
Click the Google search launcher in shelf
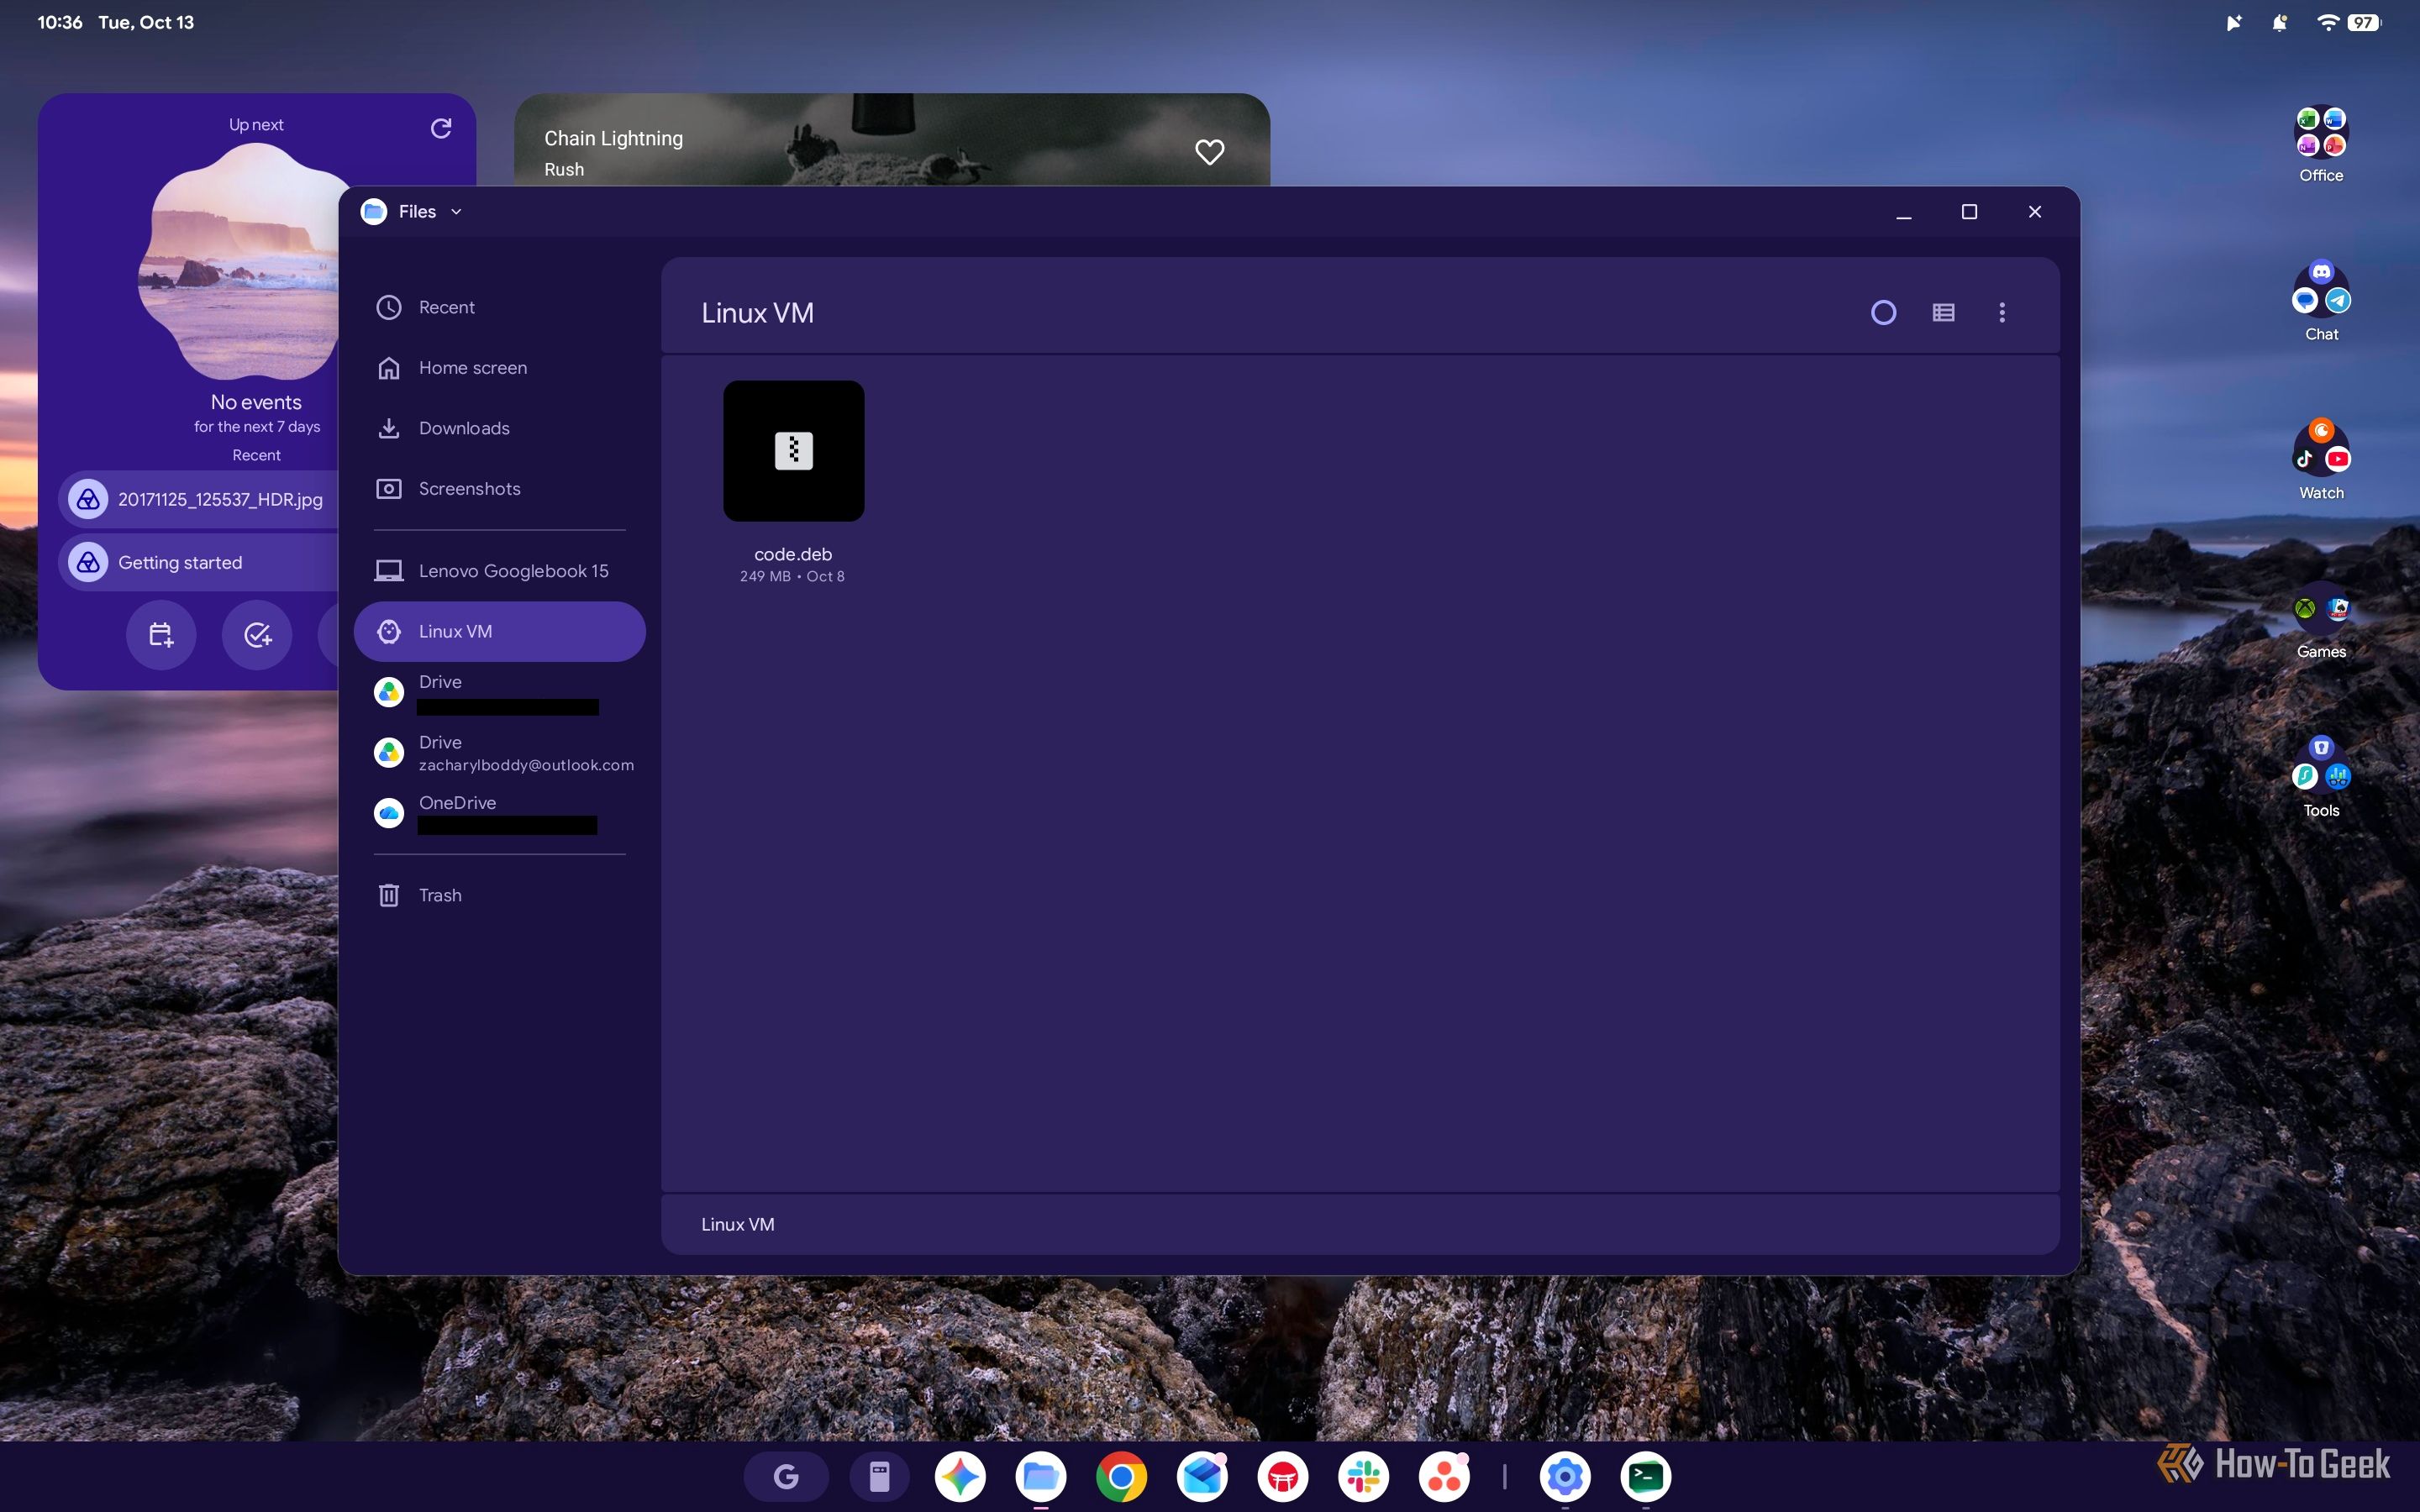(786, 1476)
